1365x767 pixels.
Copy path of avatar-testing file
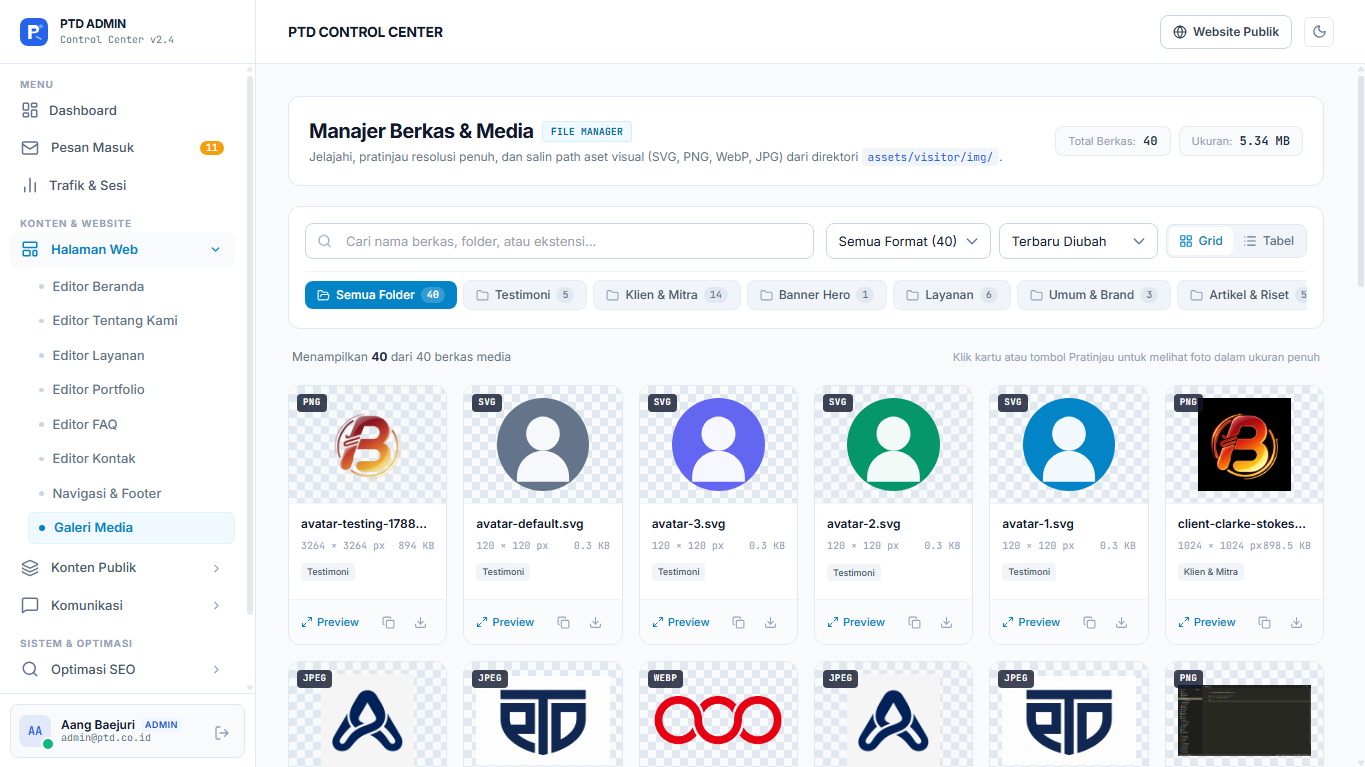(388, 622)
